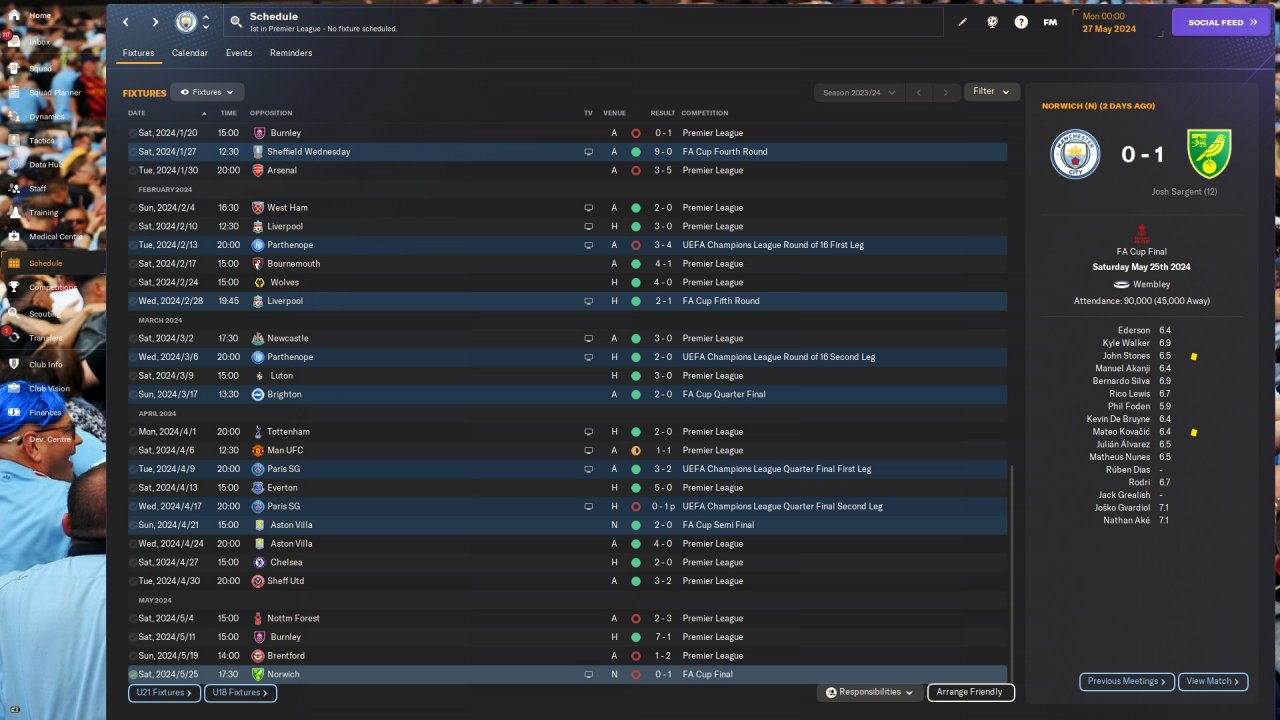The image size is (1280, 720).
Task: Open the Scouting magnifier icon in sidebar
Action: (x=14, y=314)
